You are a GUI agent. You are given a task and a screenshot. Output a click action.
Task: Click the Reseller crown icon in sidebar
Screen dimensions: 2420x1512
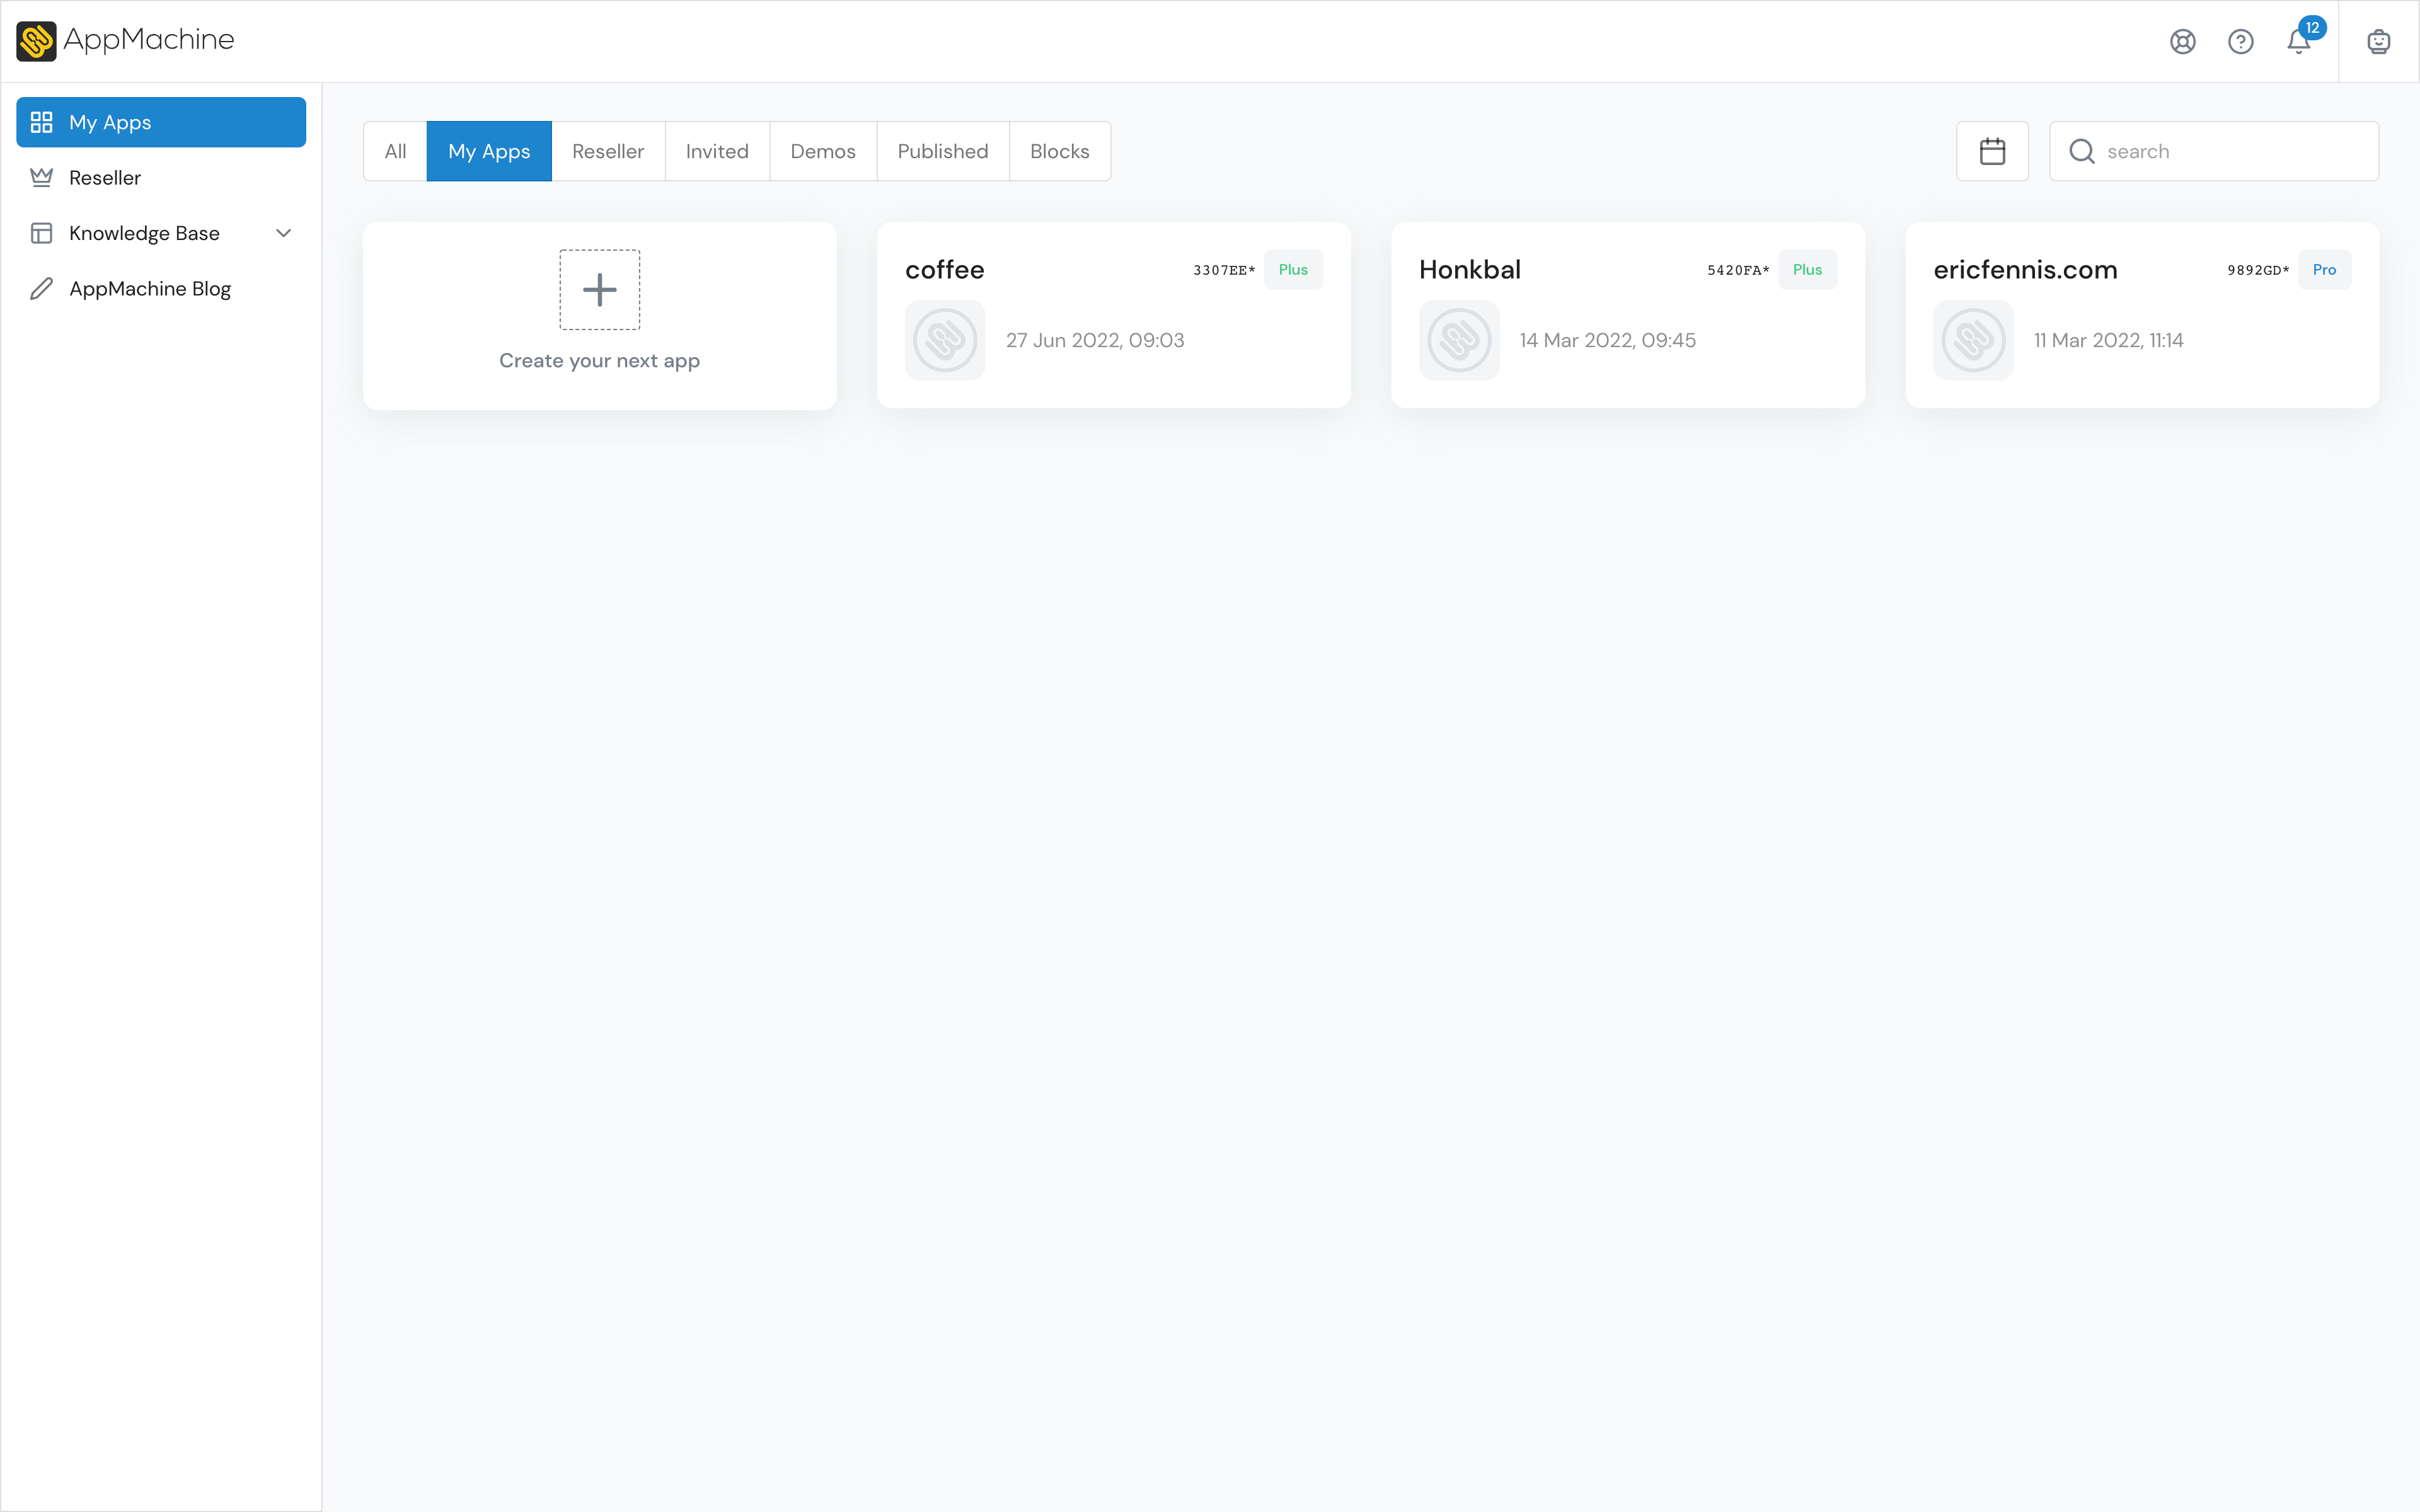pos(41,177)
